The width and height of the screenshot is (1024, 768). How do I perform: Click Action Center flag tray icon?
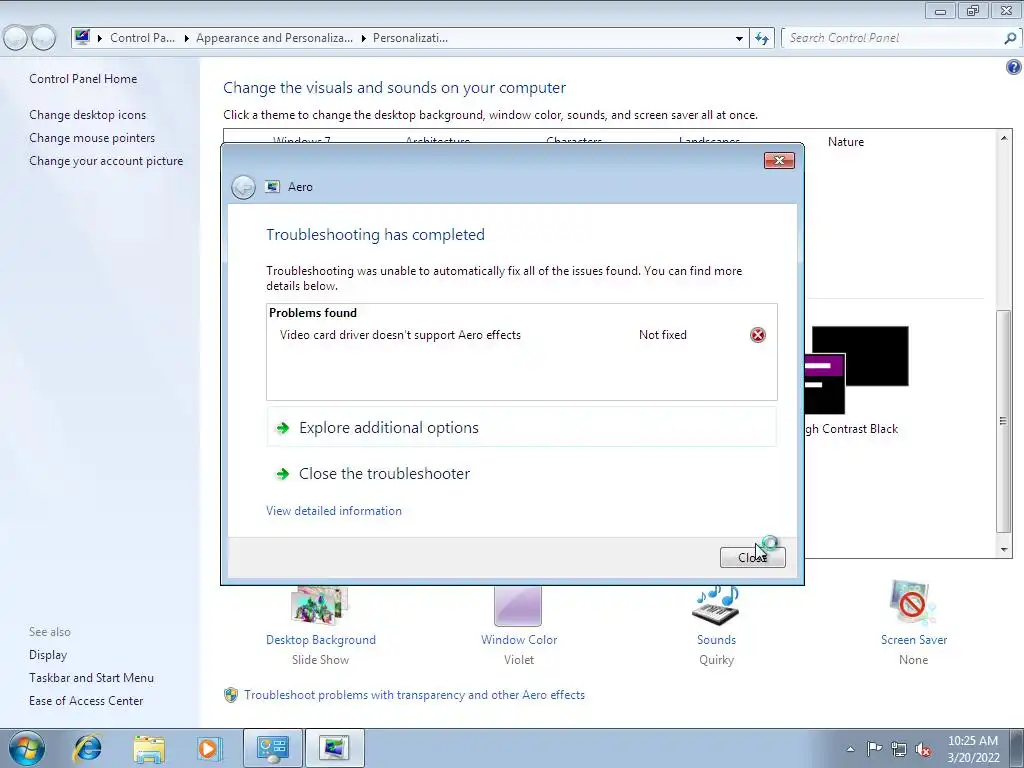point(874,748)
